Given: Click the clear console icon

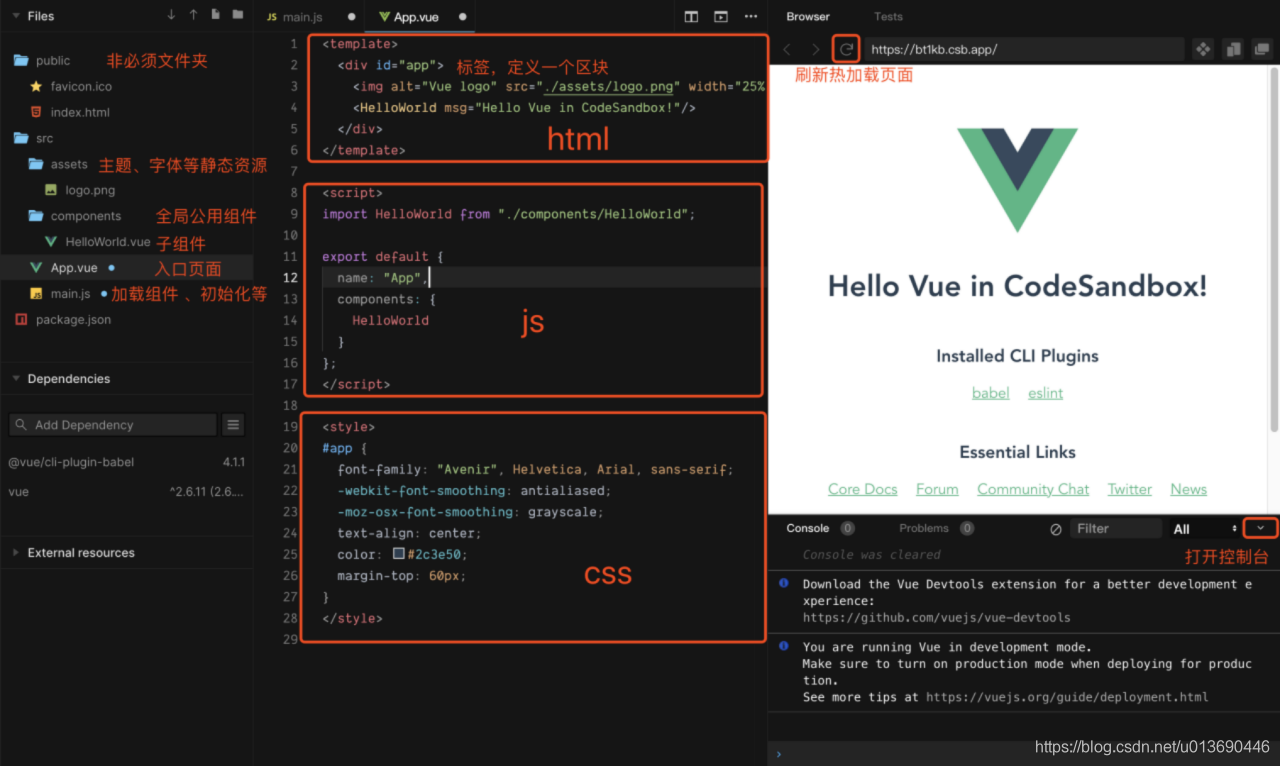Looking at the screenshot, I should click(x=1055, y=528).
